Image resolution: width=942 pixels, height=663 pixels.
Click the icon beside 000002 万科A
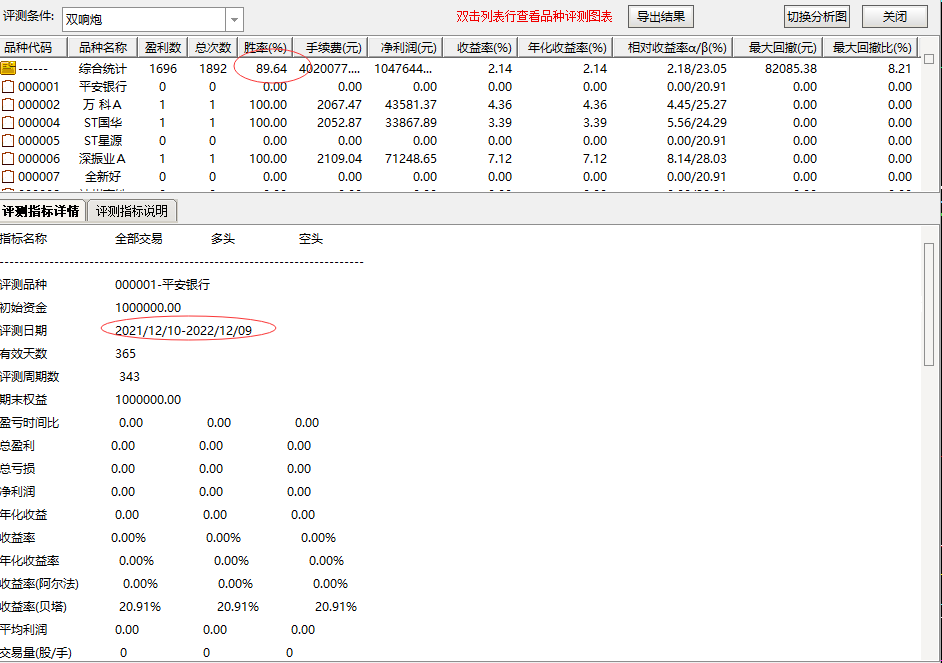click(x=8, y=104)
